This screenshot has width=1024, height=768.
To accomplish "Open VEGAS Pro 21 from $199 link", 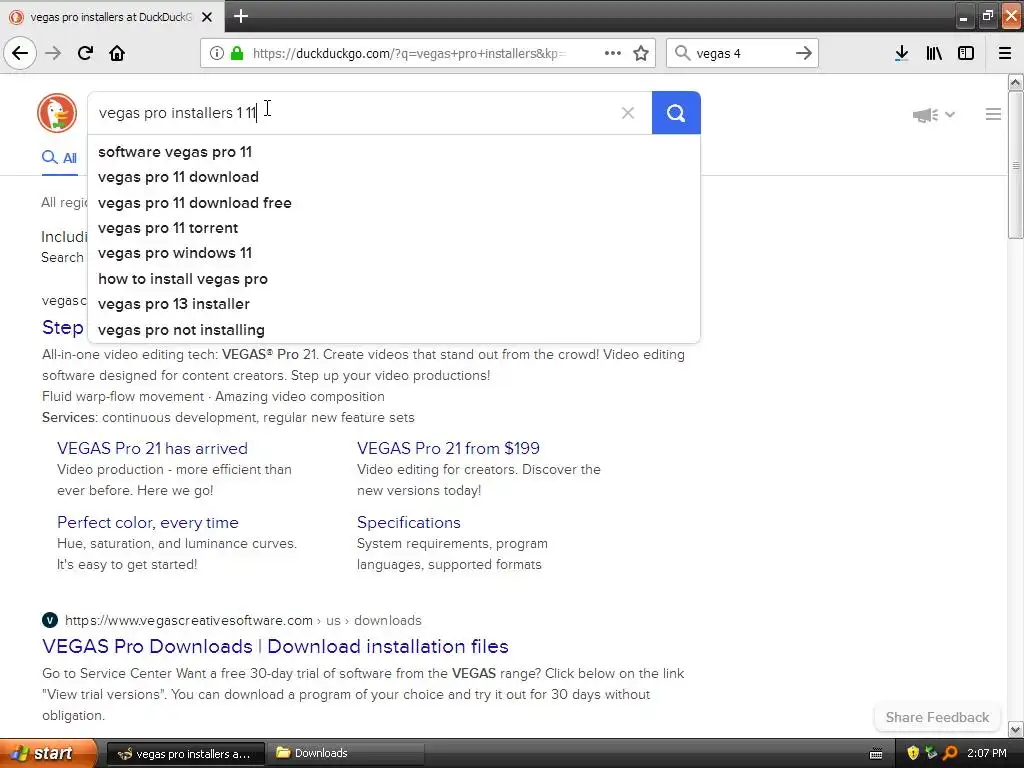I will pos(448,449).
